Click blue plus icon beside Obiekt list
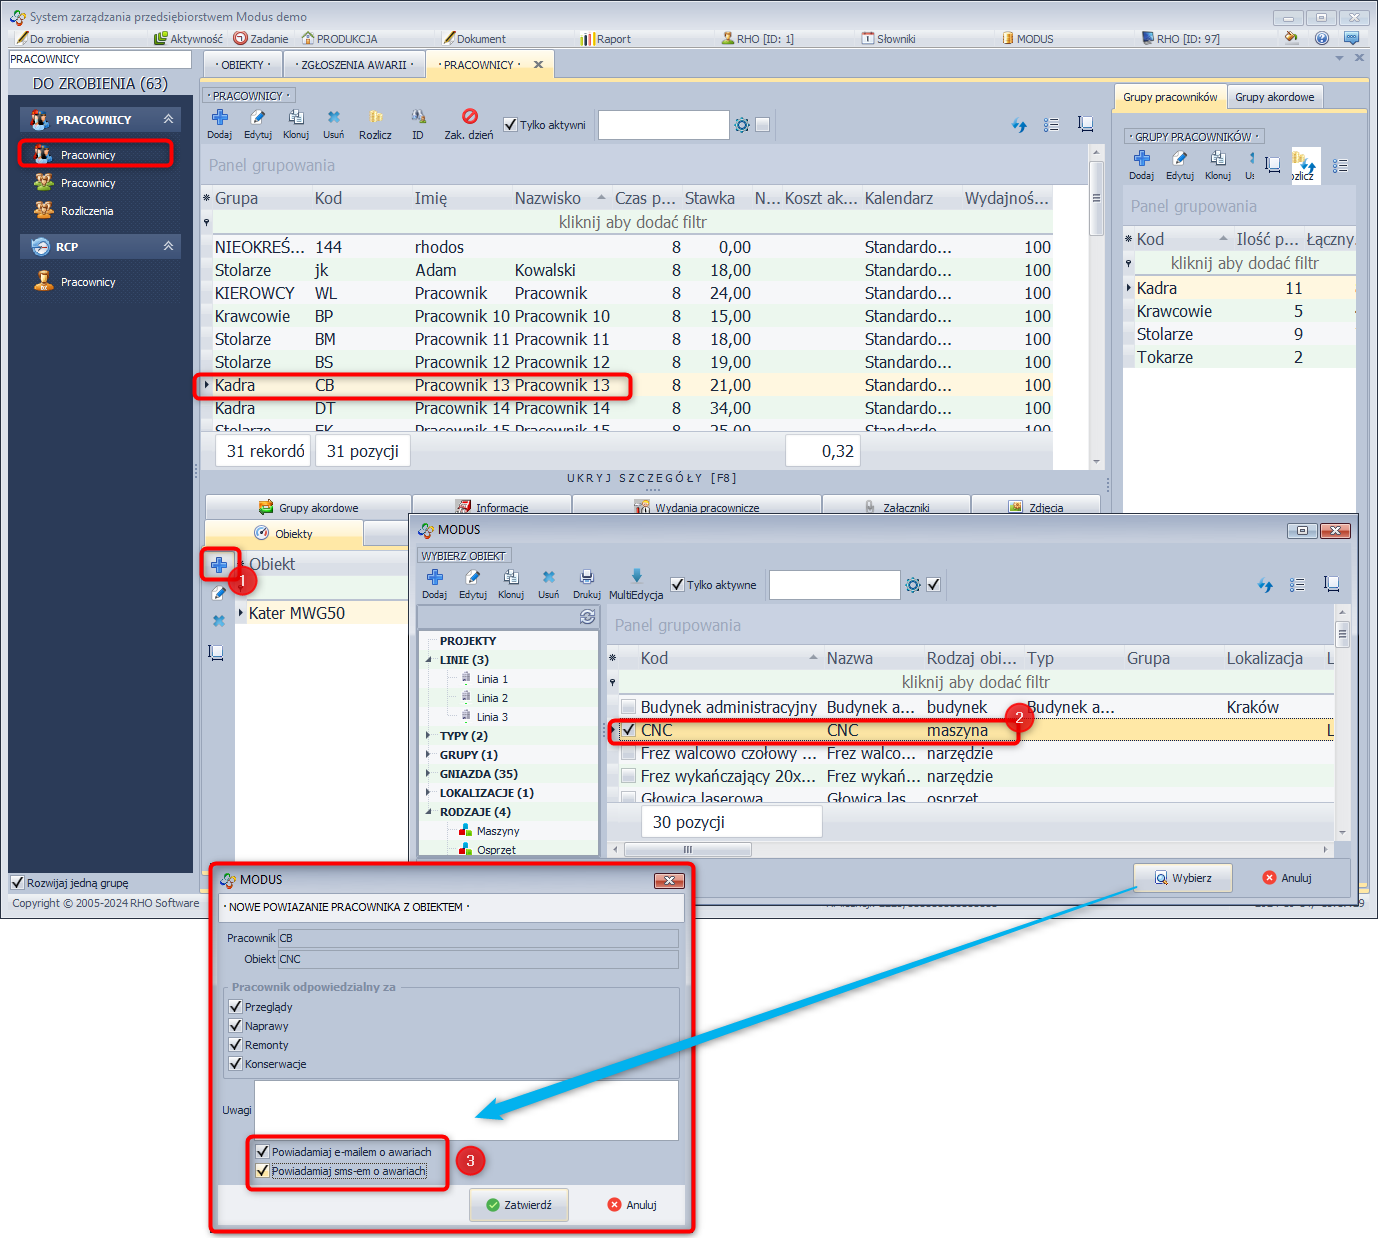Viewport: 1378px width, 1238px height. click(219, 565)
